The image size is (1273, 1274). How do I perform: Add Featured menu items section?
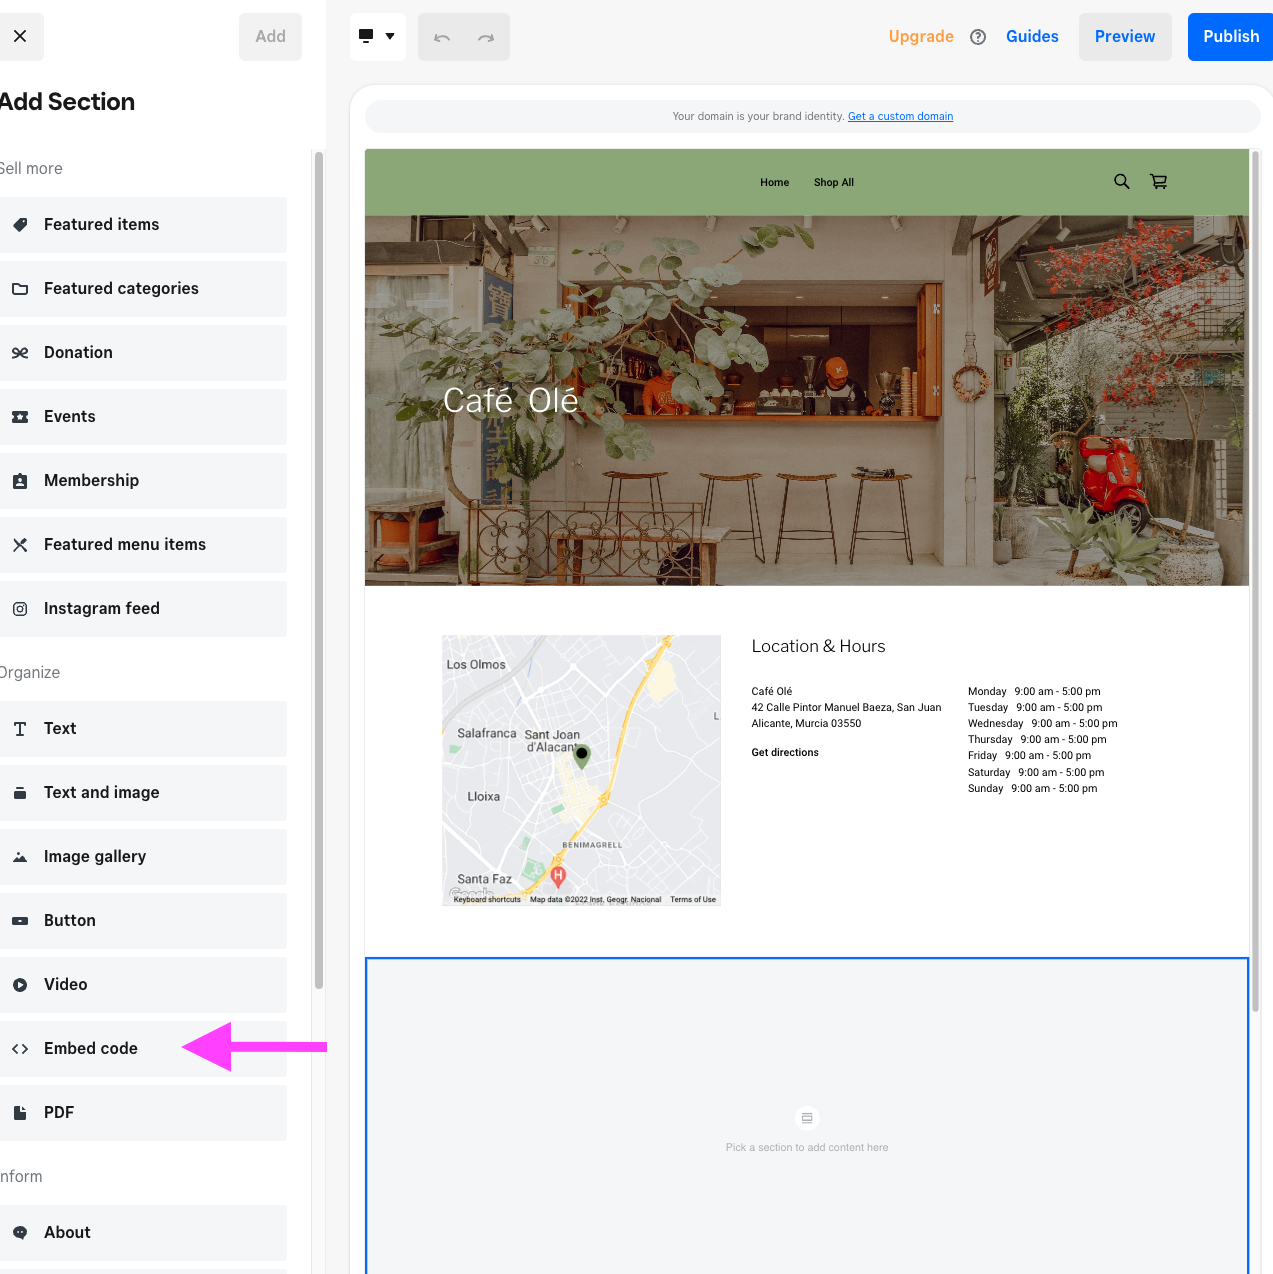143,544
